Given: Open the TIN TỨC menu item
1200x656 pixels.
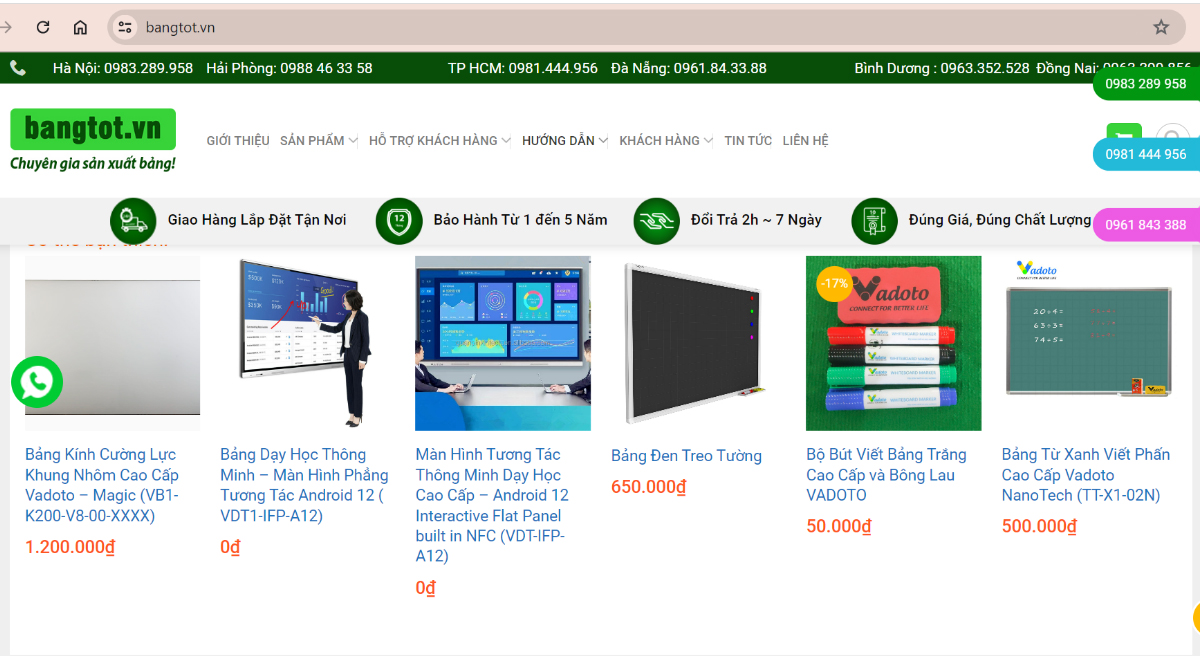Looking at the screenshot, I should [x=748, y=141].
